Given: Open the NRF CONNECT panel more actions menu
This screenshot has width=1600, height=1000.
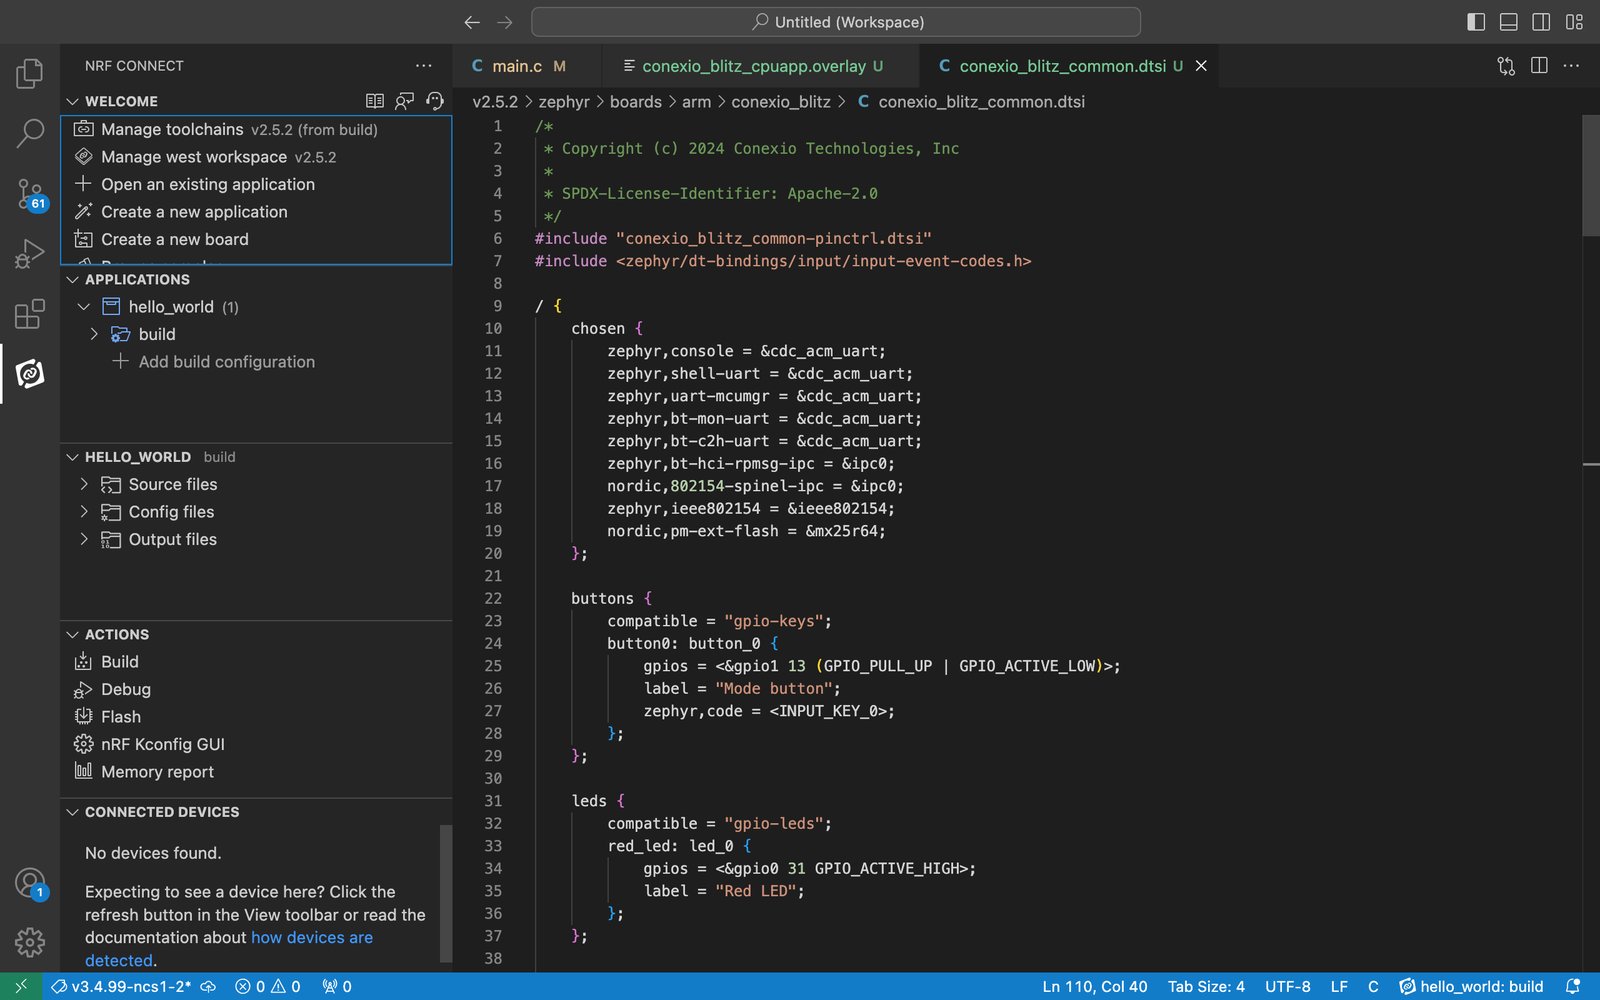Looking at the screenshot, I should (424, 66).
